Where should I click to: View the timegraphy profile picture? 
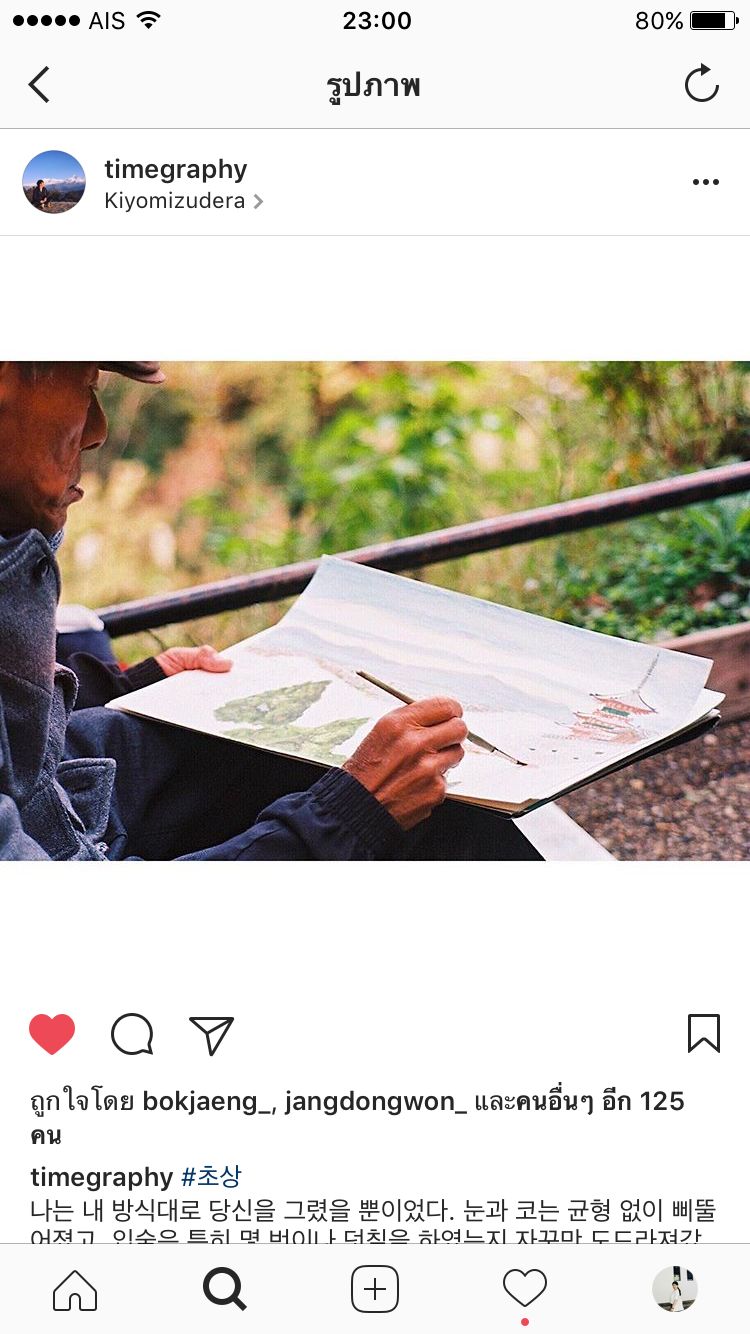tap(54, 182)
